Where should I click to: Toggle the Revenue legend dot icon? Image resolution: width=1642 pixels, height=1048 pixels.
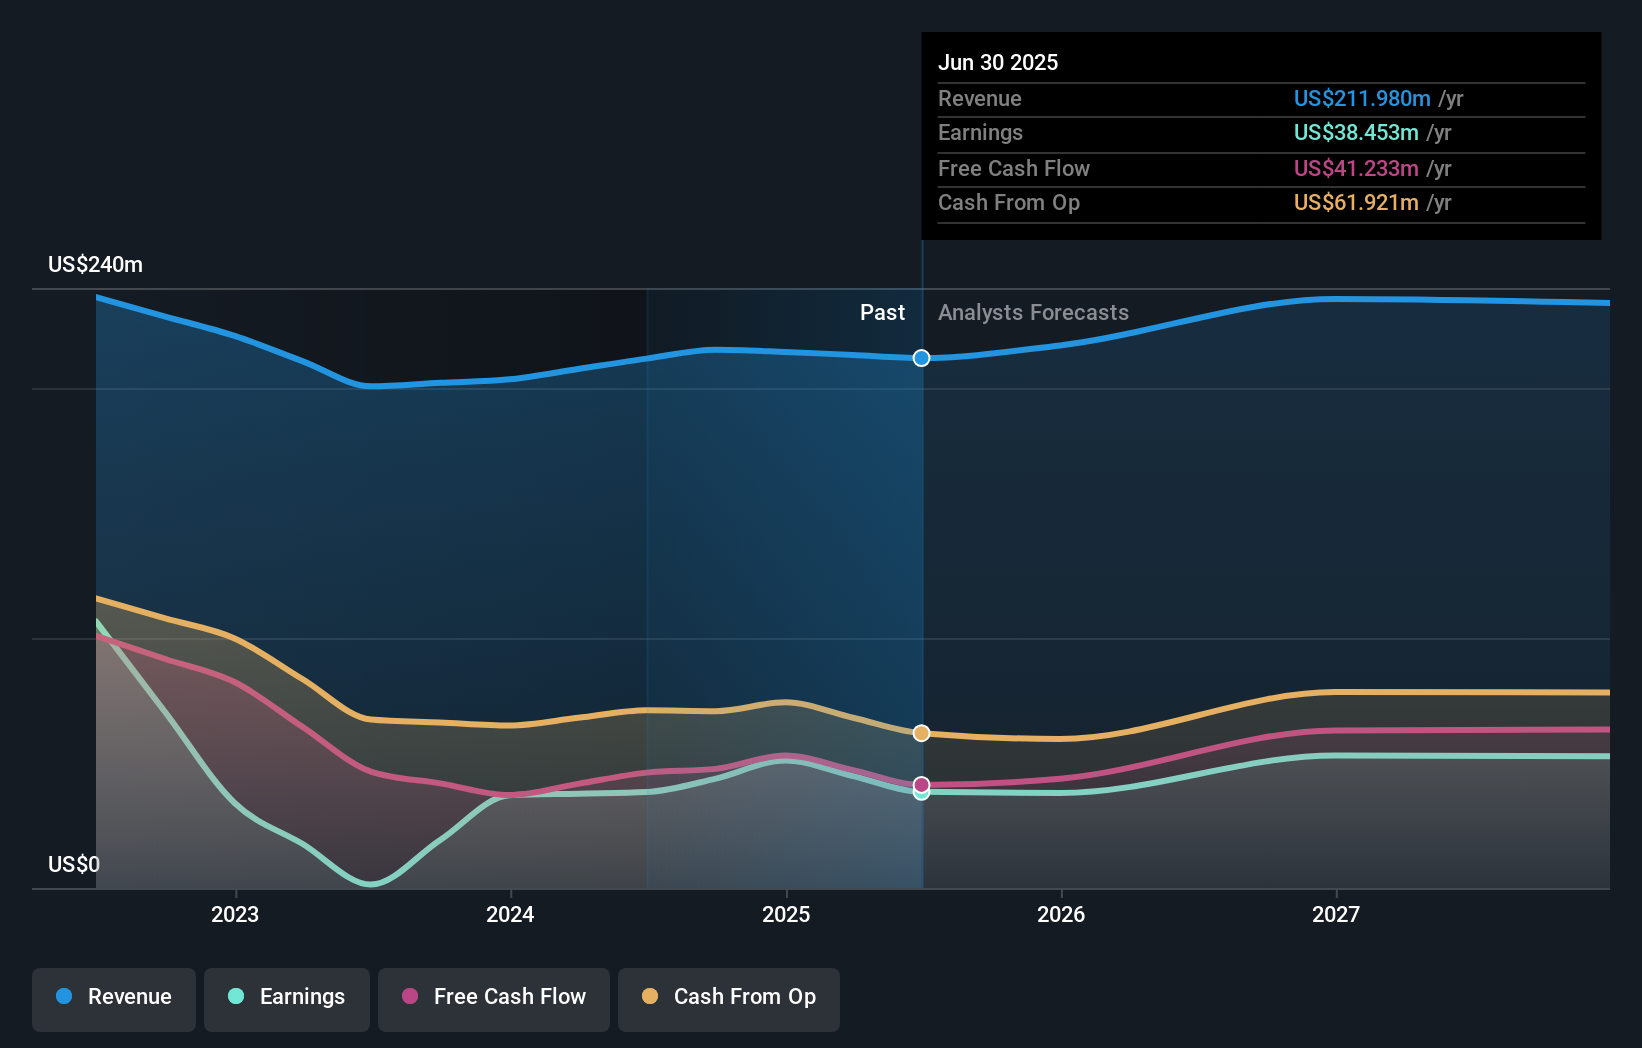point(63,997)
